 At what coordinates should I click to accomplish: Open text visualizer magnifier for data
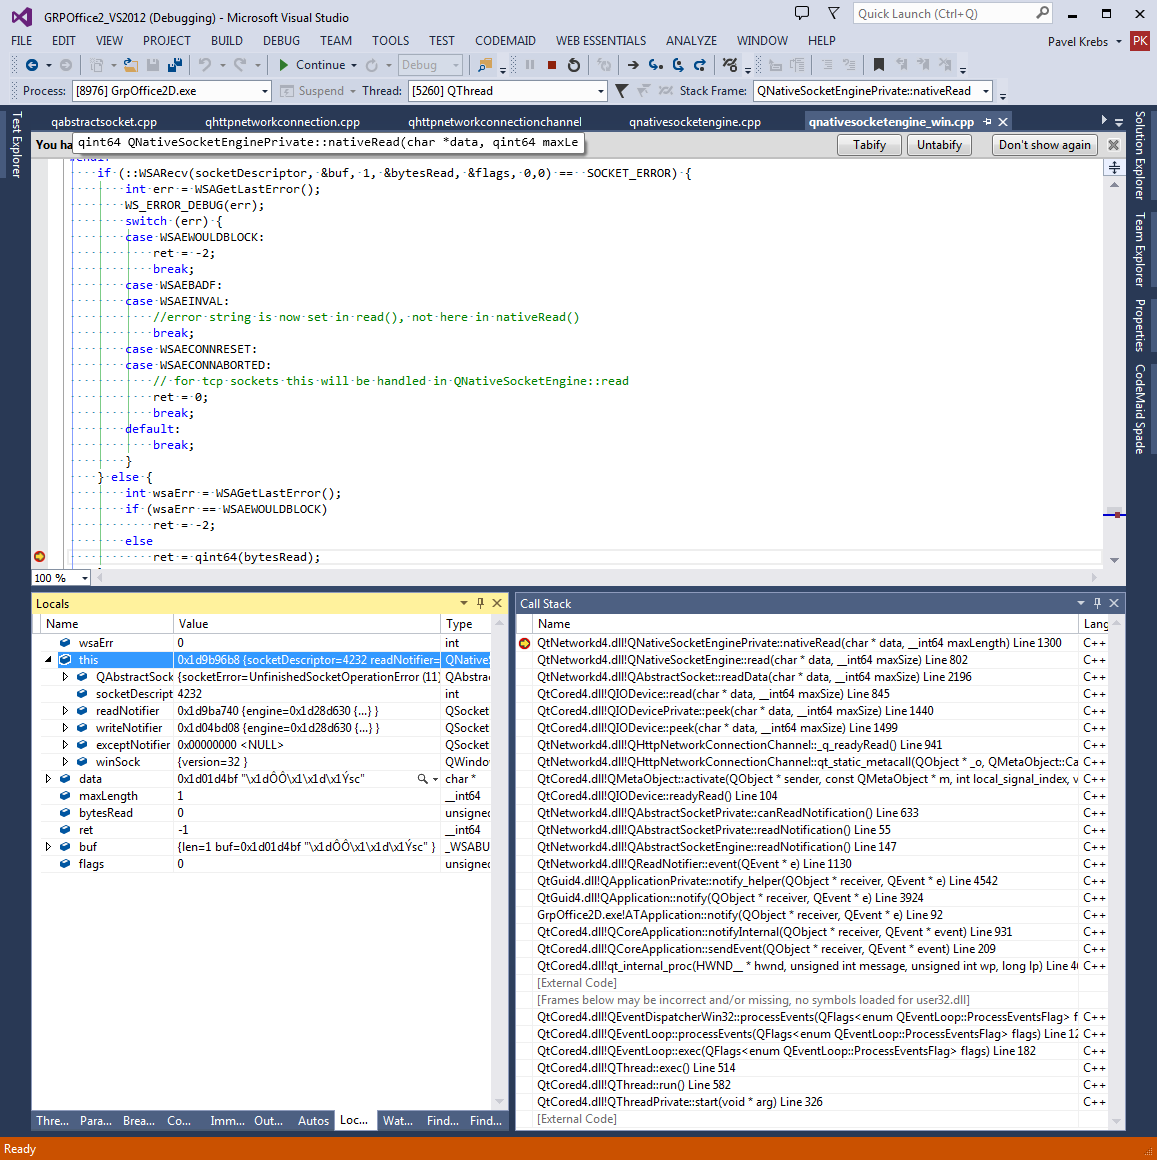pos(422,779)
